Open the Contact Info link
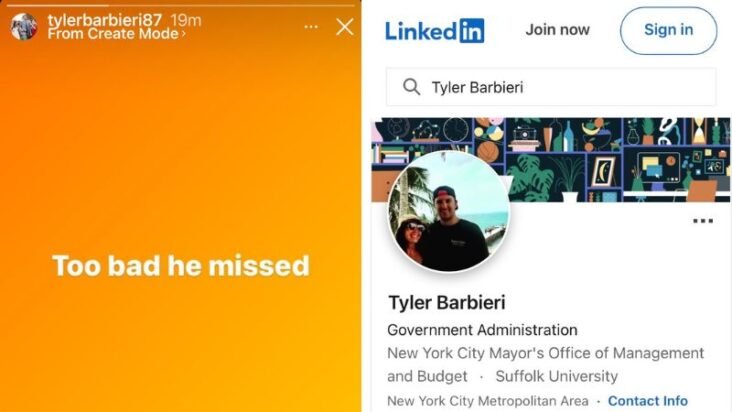732x412 pixels. 648,401
